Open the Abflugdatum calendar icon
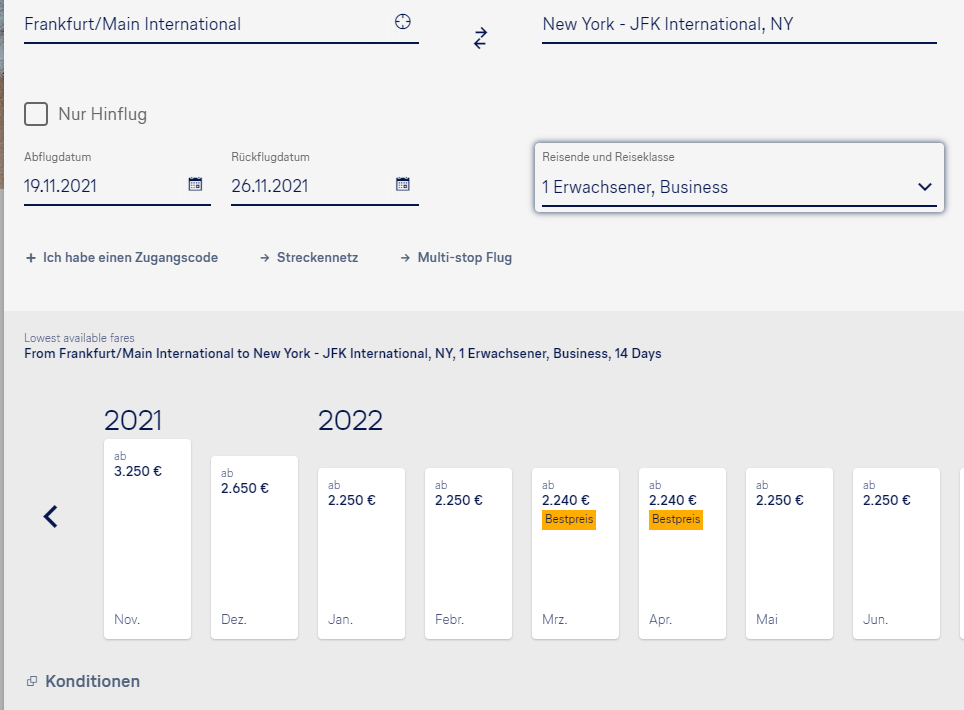 (x=195, y=184)
